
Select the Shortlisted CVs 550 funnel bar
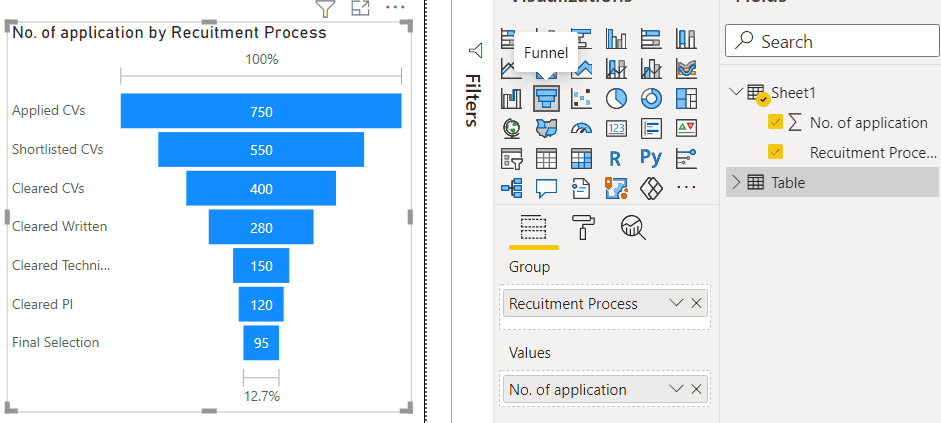click(261, 149)
